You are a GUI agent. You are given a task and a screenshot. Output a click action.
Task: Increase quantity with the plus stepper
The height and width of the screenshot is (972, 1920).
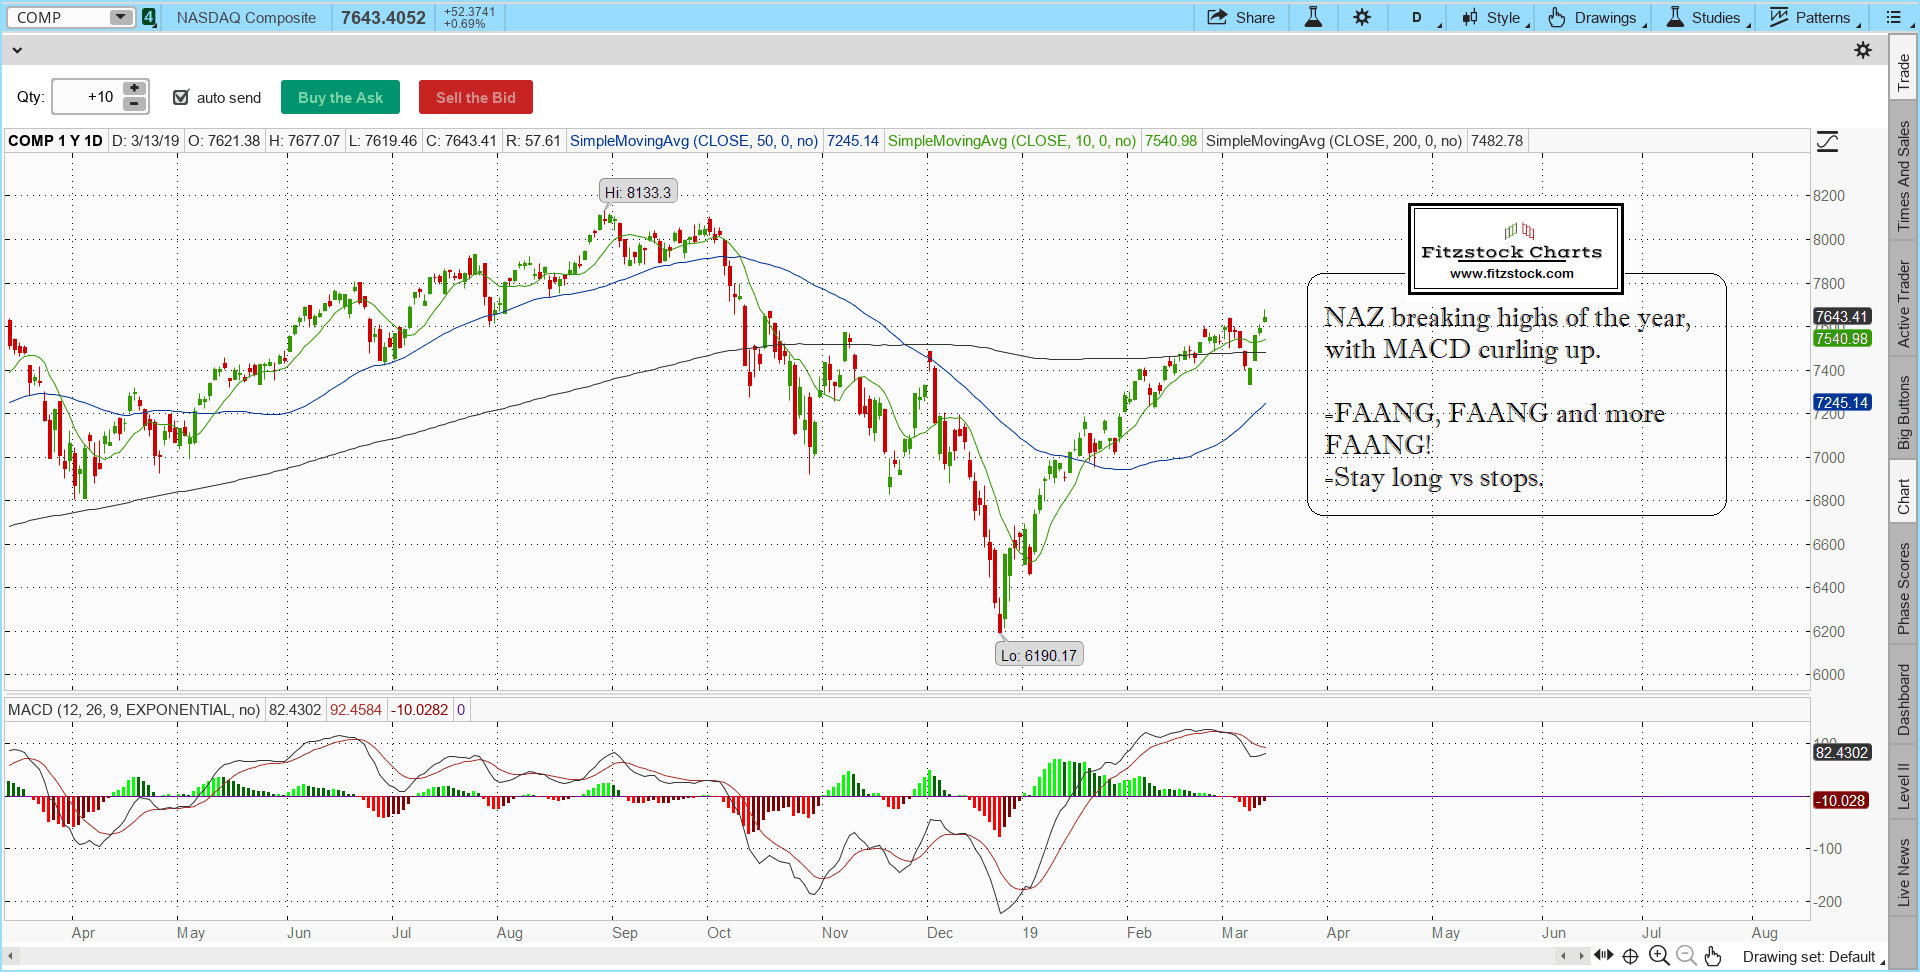[134, 89]
